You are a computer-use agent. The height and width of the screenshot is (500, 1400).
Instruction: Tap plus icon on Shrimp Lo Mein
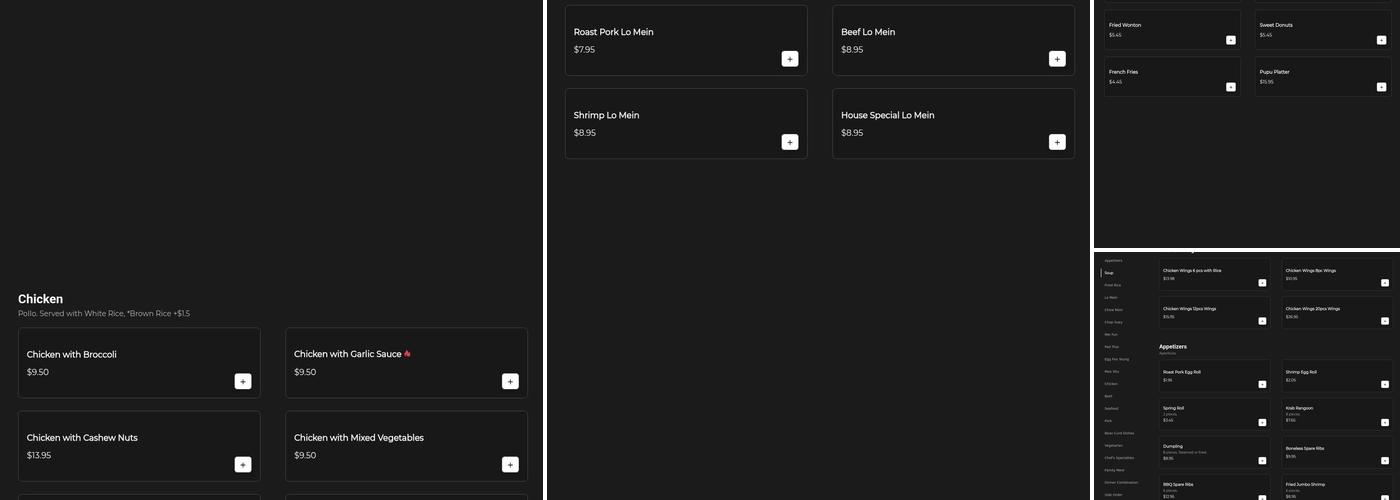click(790, 142)
